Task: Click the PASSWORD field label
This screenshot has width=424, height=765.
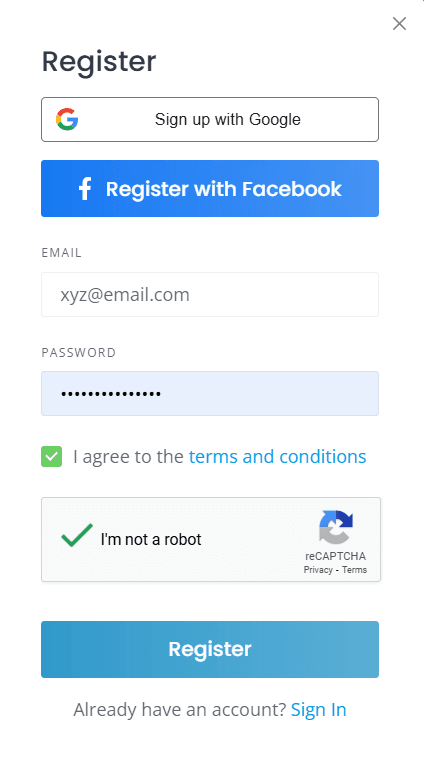Action: coord(79,353)
